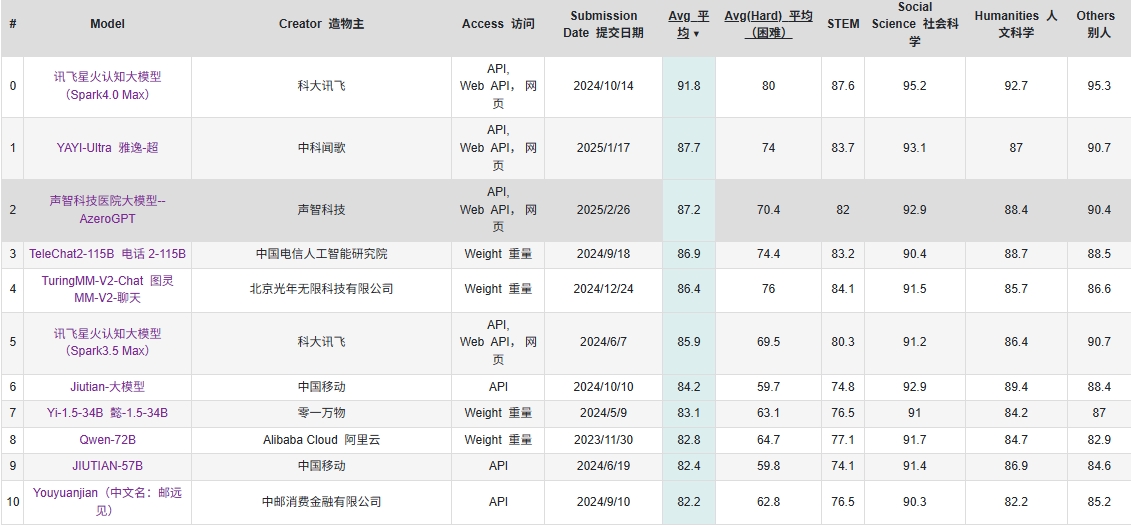The height and width of the screenshot is (525, 1131).
Task: Select the 92.7 Humanities score cell
Action: [1016, 86]
